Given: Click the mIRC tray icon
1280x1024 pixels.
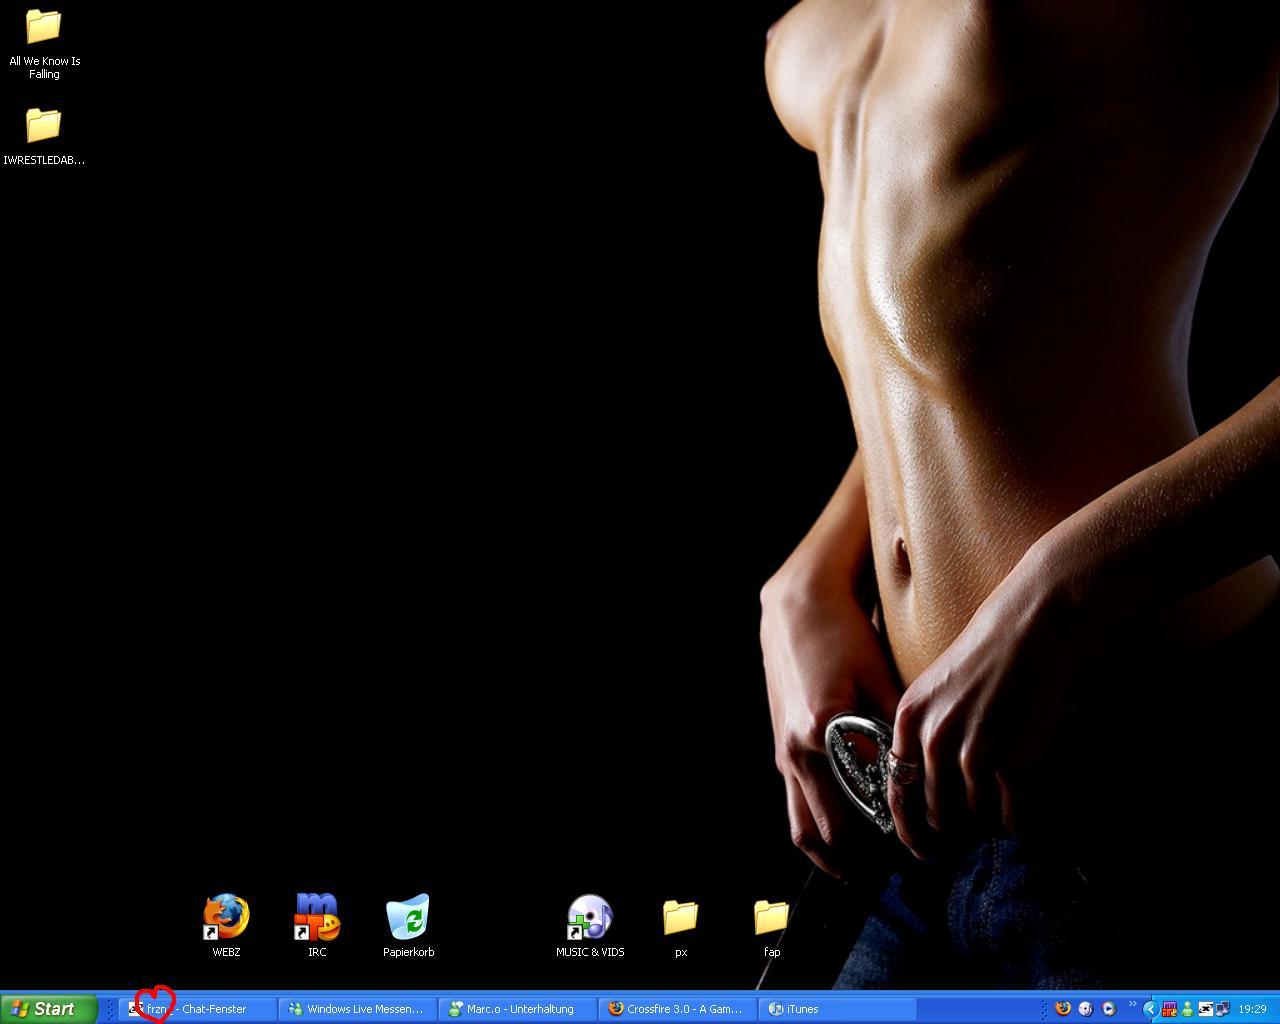Looking at the screenshot, I should (x=1168, y=1009).
